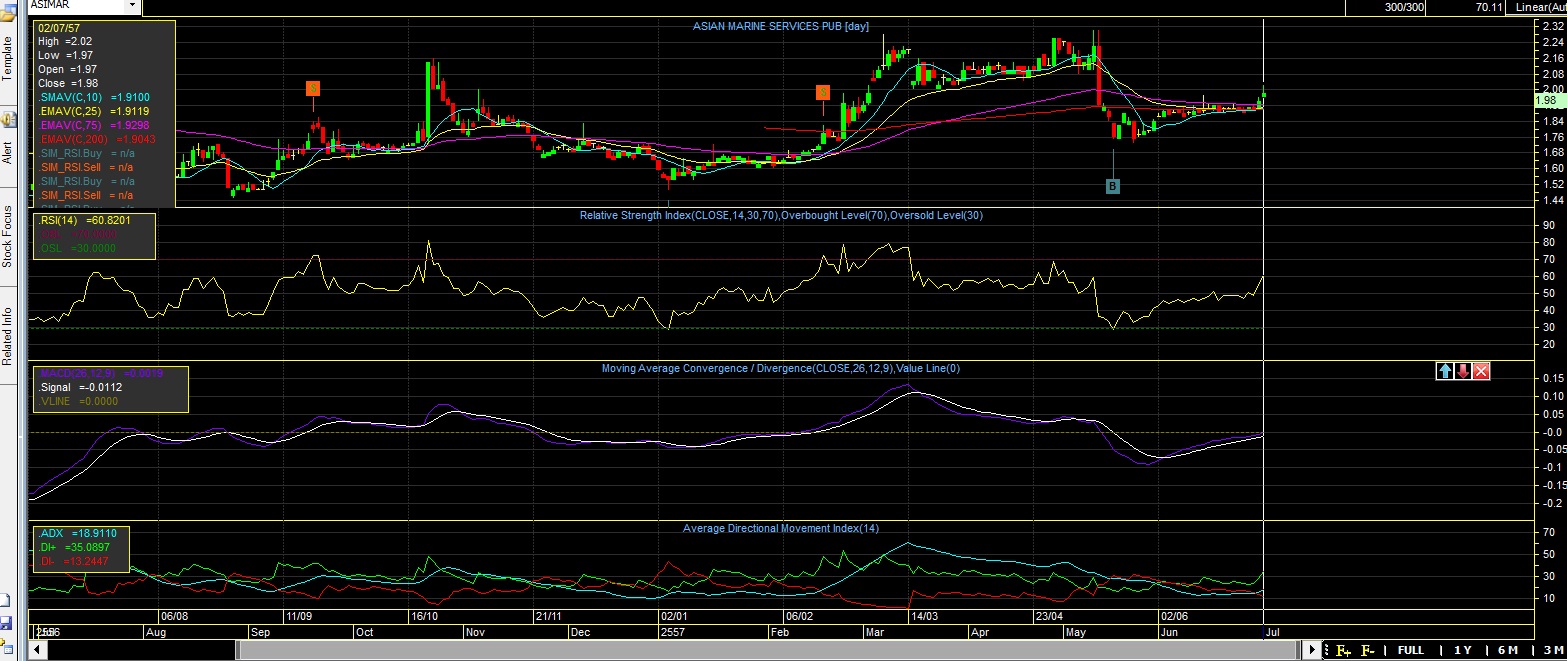Viewport: 1567px width, 661px height.
Task: Set chart range to 1Y
Action: pyautogui.click(x=1462, y=650)
